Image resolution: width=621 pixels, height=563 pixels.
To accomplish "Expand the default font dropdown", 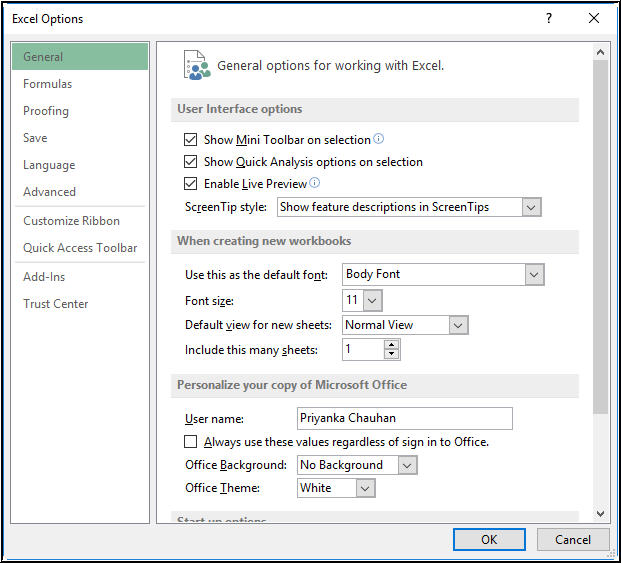I will pyautogui.click(x=534, y=274).
